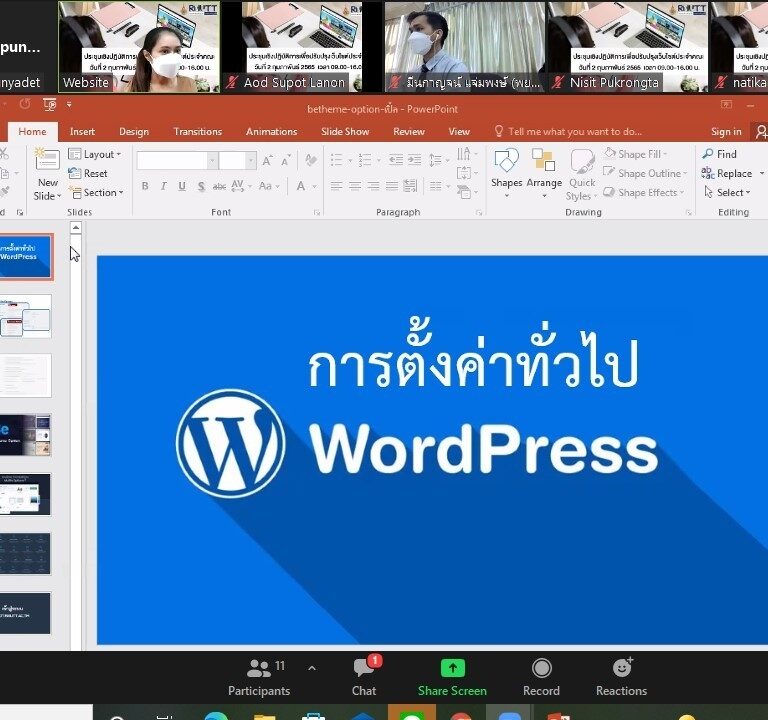Toggle Bold formatting
The width and height of the screenshot is (768, 720).
pyautogui.click(x=145, y=186)
